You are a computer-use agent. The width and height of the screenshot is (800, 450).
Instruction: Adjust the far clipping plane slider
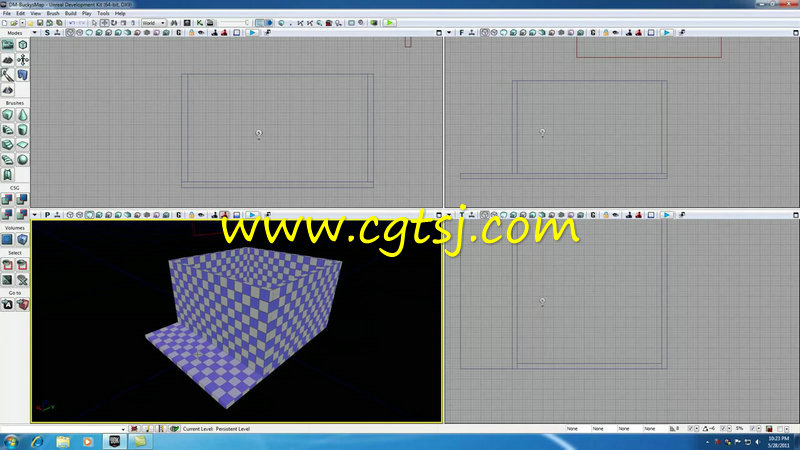[x=235, y=23]
